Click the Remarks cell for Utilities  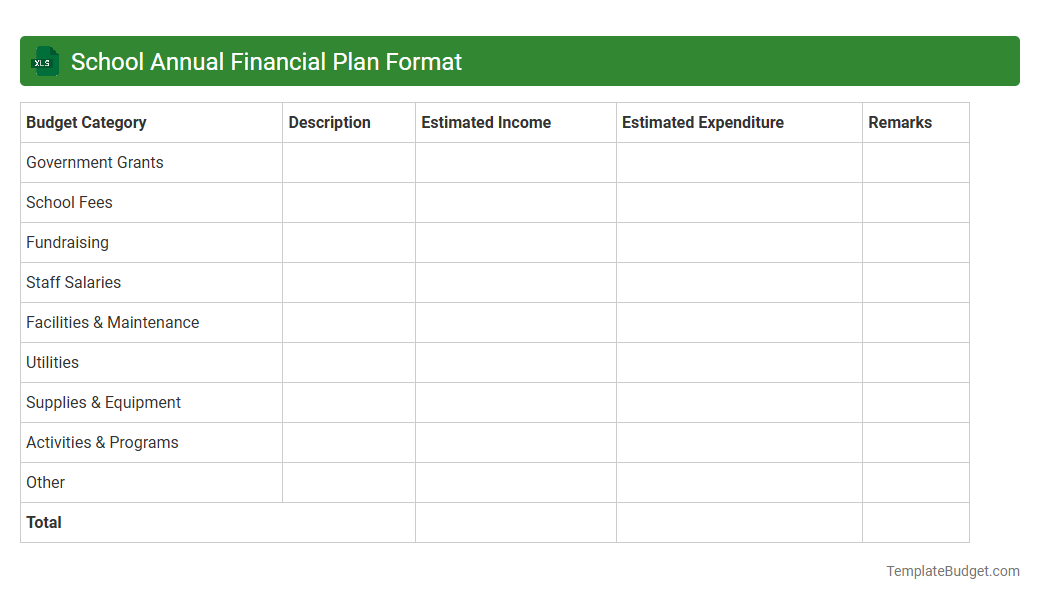click(x=915, y=362)
